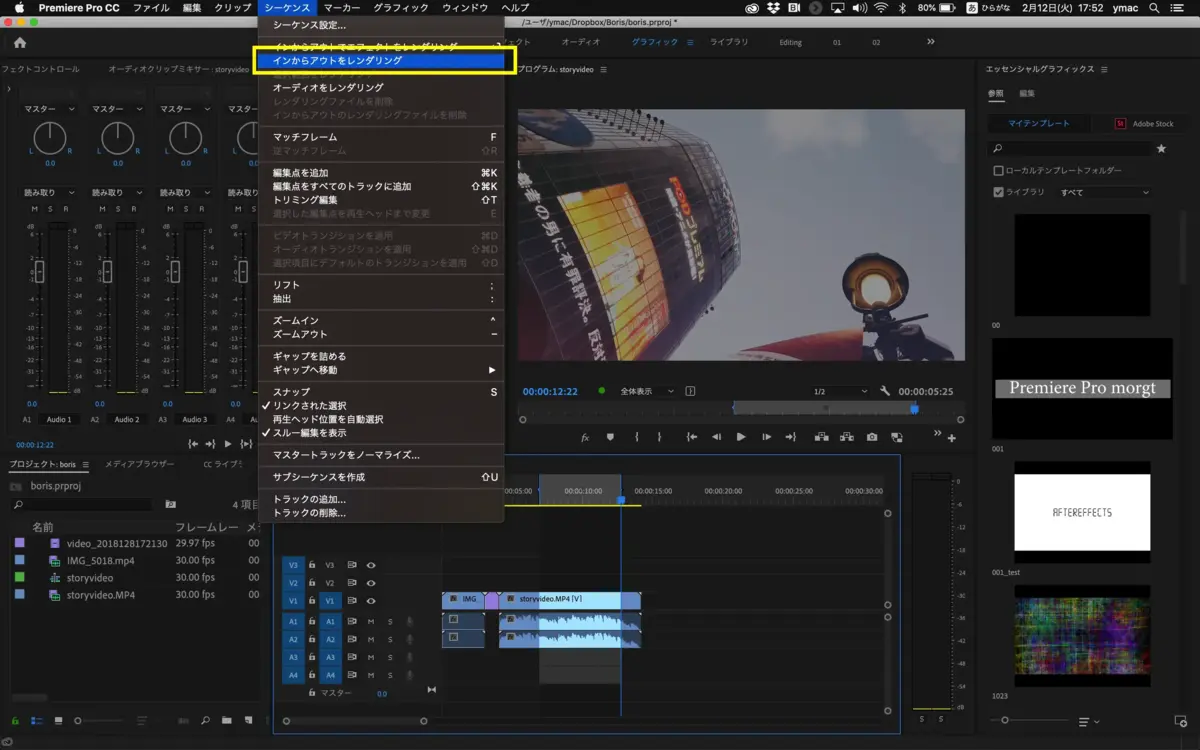Click the Lift icon in the Program monitor

point(822,435)
